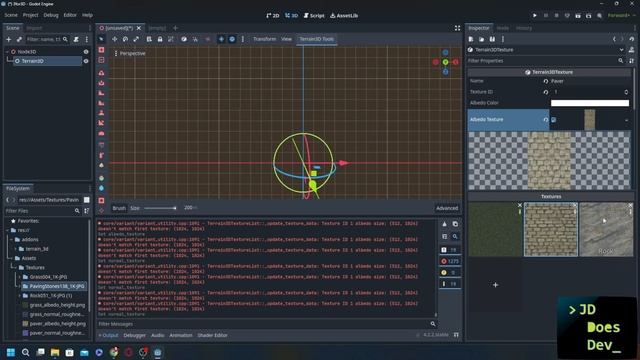This screenshot has height=360, width=640.
Task: Switch to the Script workspace
Action: pyautogui.click(x=314, y=16)
